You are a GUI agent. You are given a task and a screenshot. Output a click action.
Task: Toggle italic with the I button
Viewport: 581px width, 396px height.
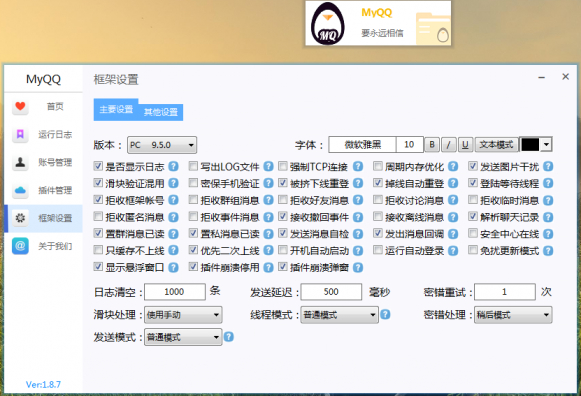[449, 145]
